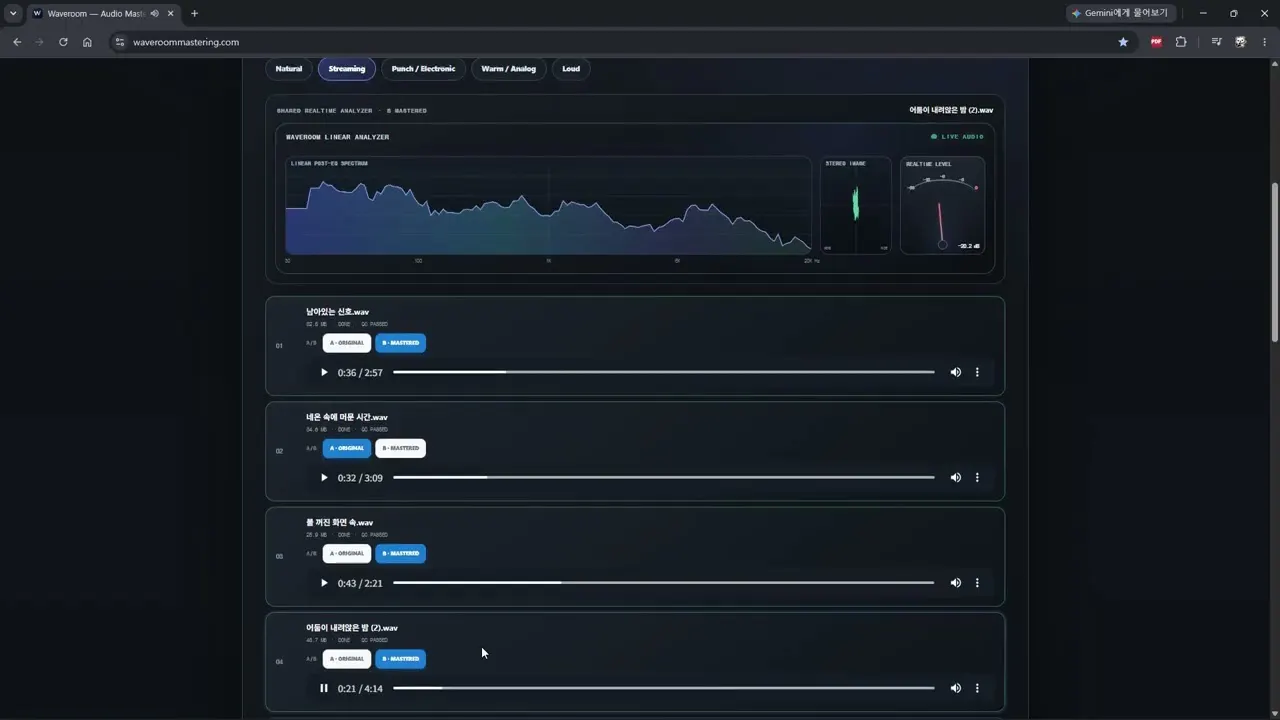Mute the 0:43 / 2:21 audio player

pyautogui.click(x=956, y=583)
